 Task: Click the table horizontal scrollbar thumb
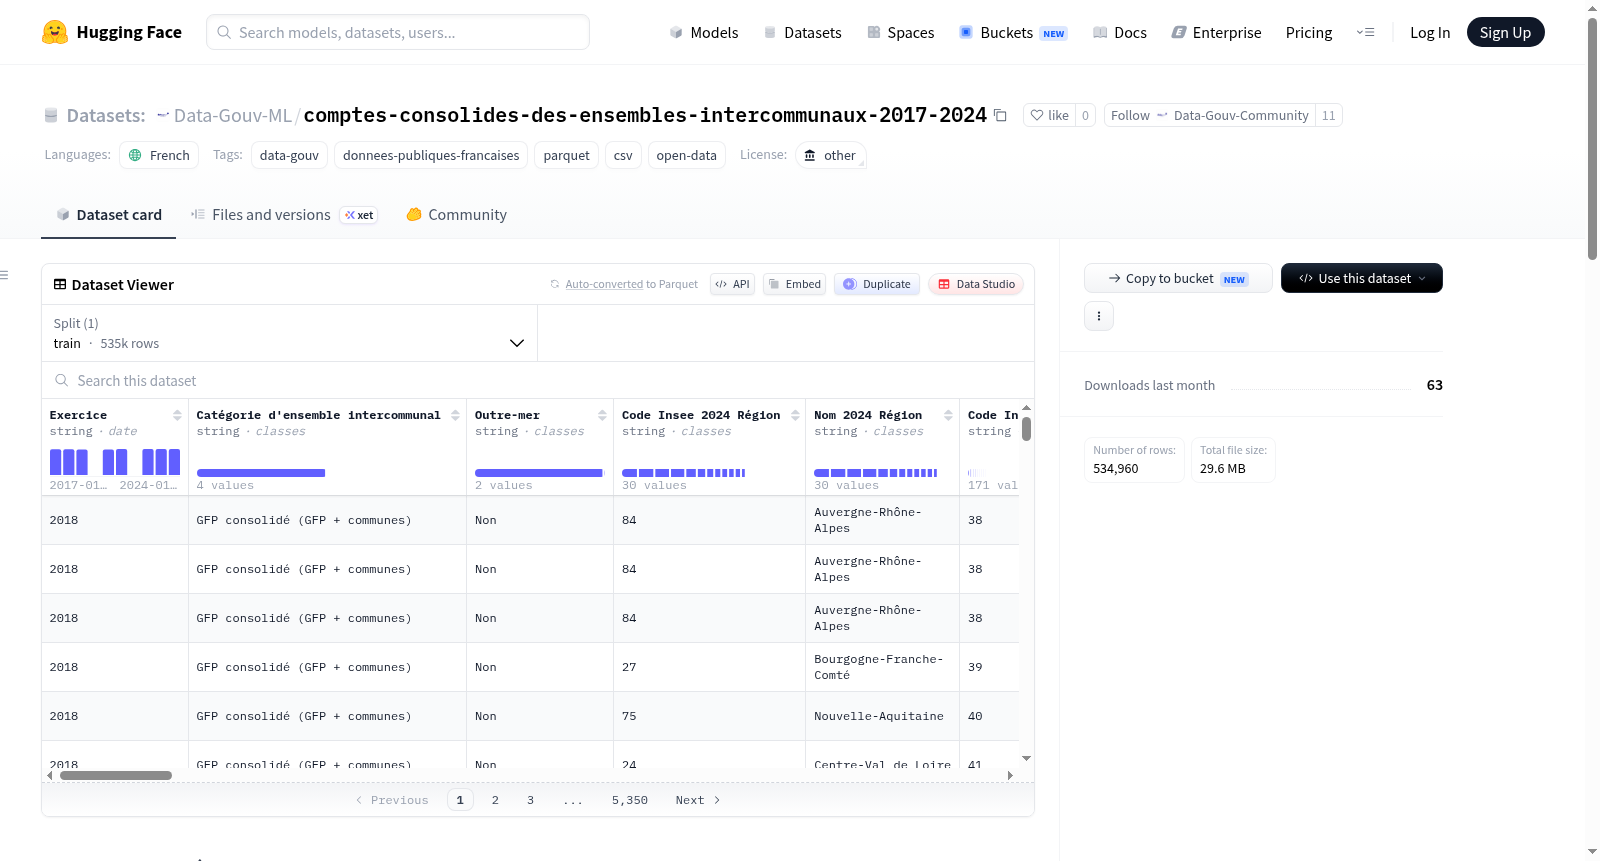116,775
